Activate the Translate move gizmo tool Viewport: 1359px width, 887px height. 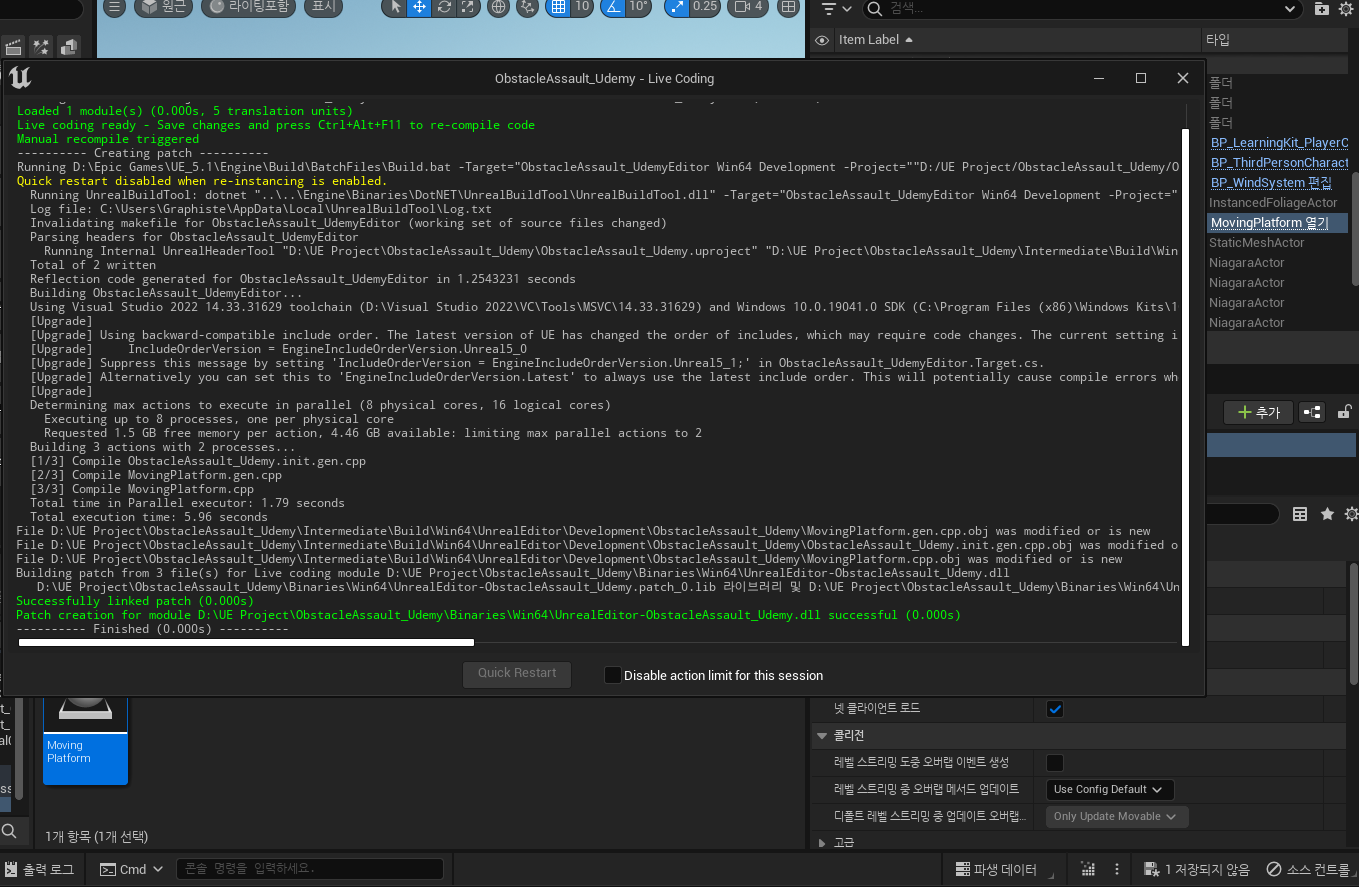pos(419,7)
